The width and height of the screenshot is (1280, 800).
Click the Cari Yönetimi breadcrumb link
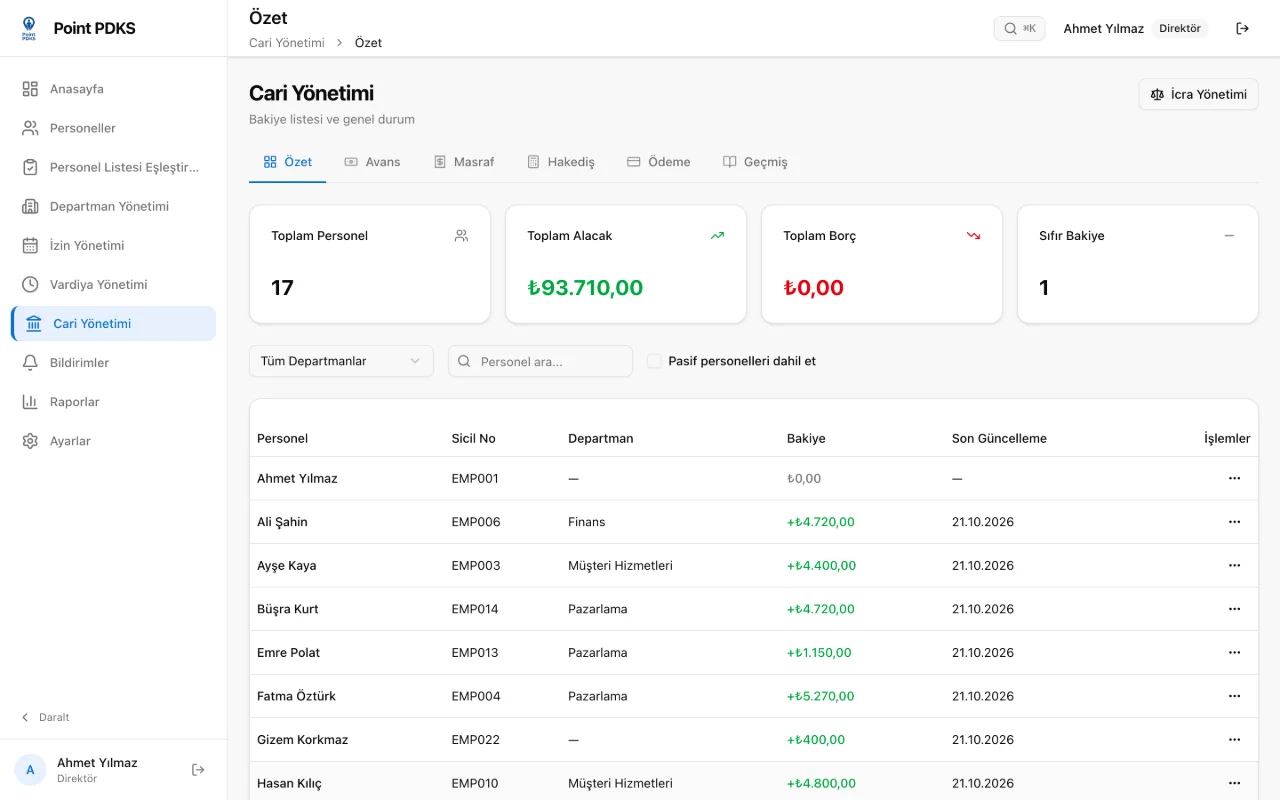(287, 43)
